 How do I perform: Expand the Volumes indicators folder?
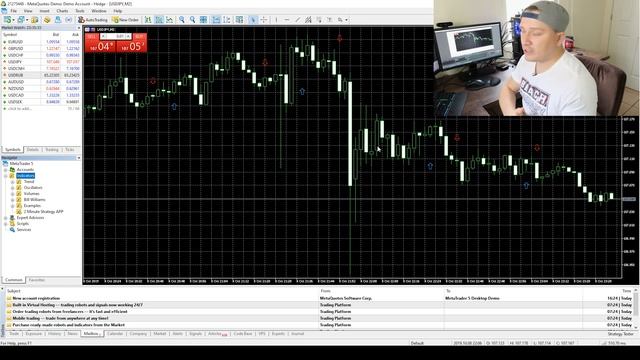(13, 193)
